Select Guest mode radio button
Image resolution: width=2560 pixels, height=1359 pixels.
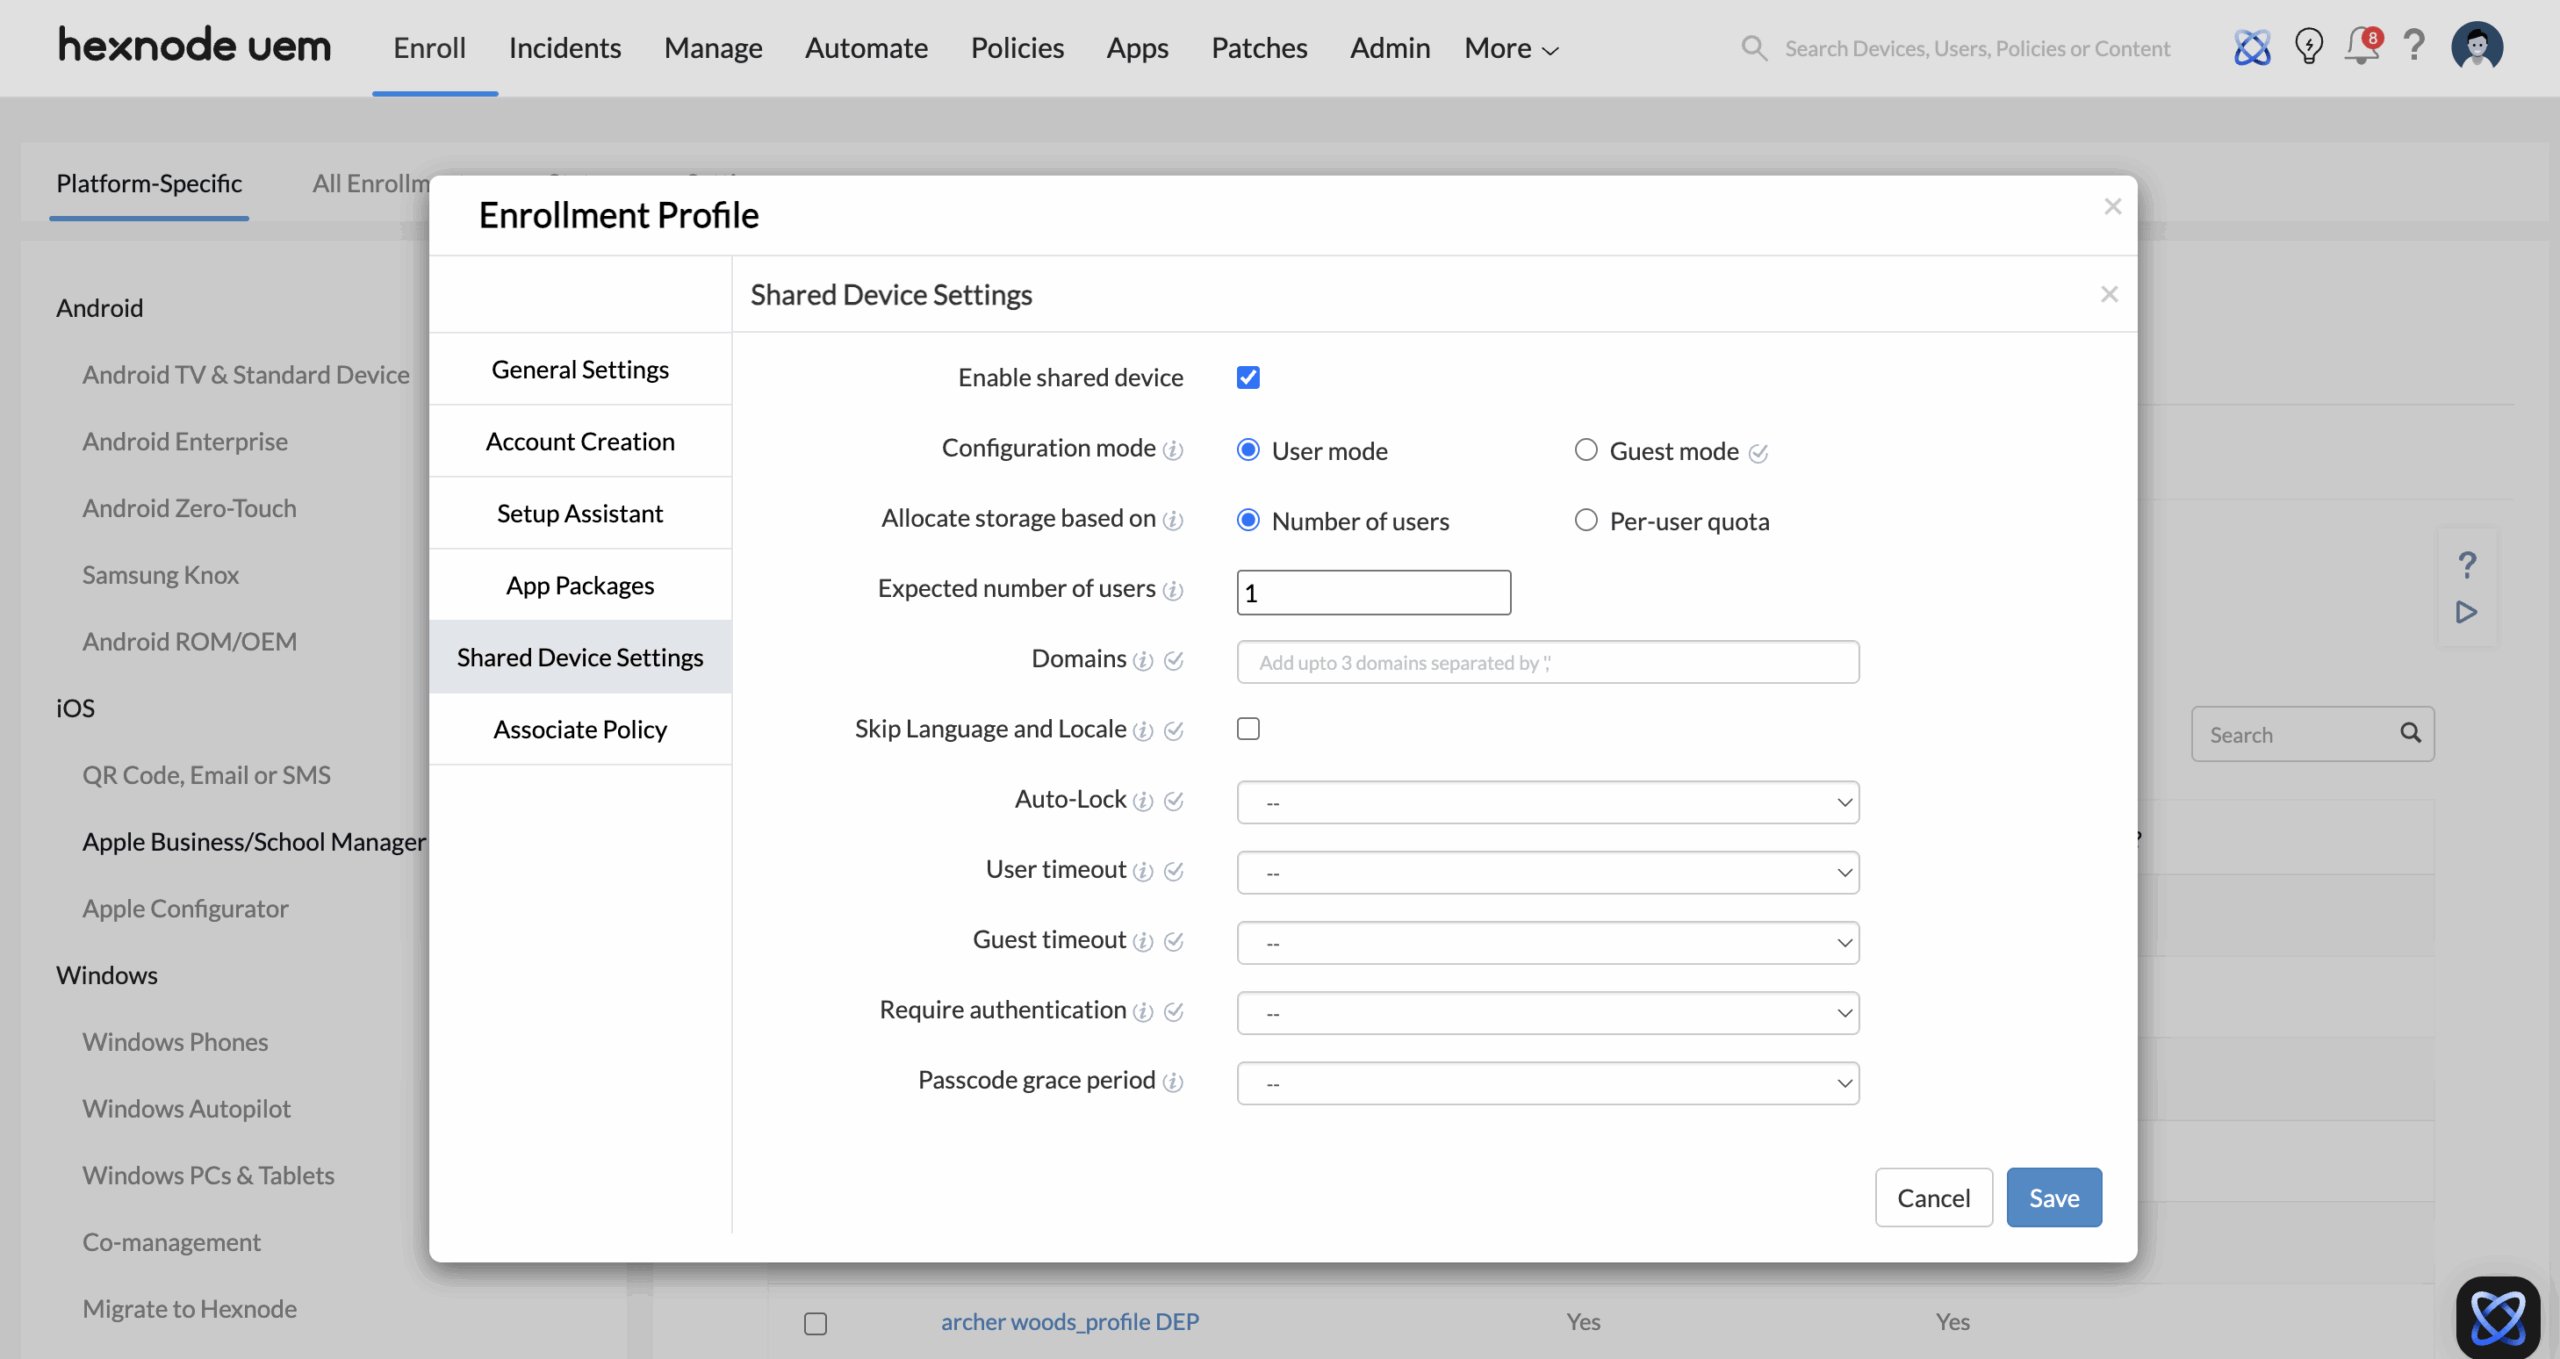click(x=1586, y=450)
